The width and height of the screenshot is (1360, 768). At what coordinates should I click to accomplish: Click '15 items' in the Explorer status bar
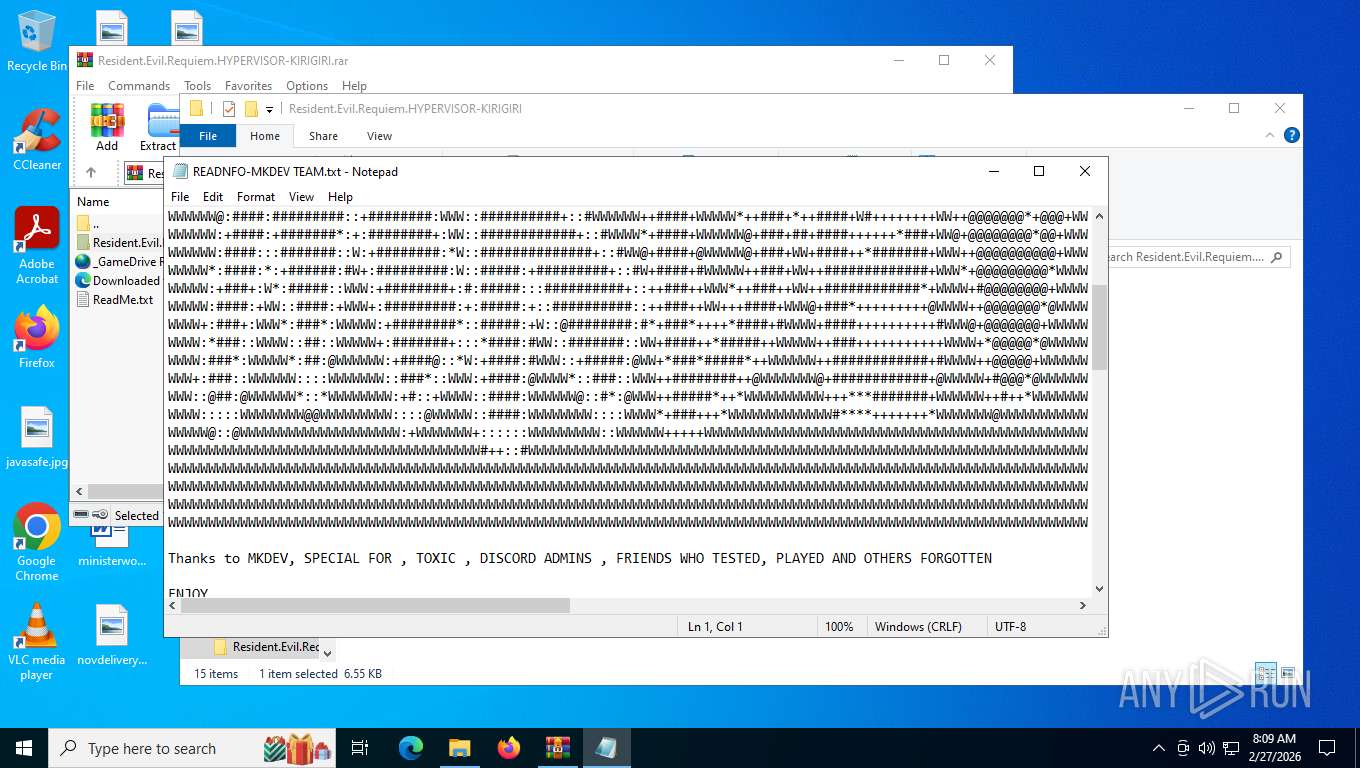216,674
